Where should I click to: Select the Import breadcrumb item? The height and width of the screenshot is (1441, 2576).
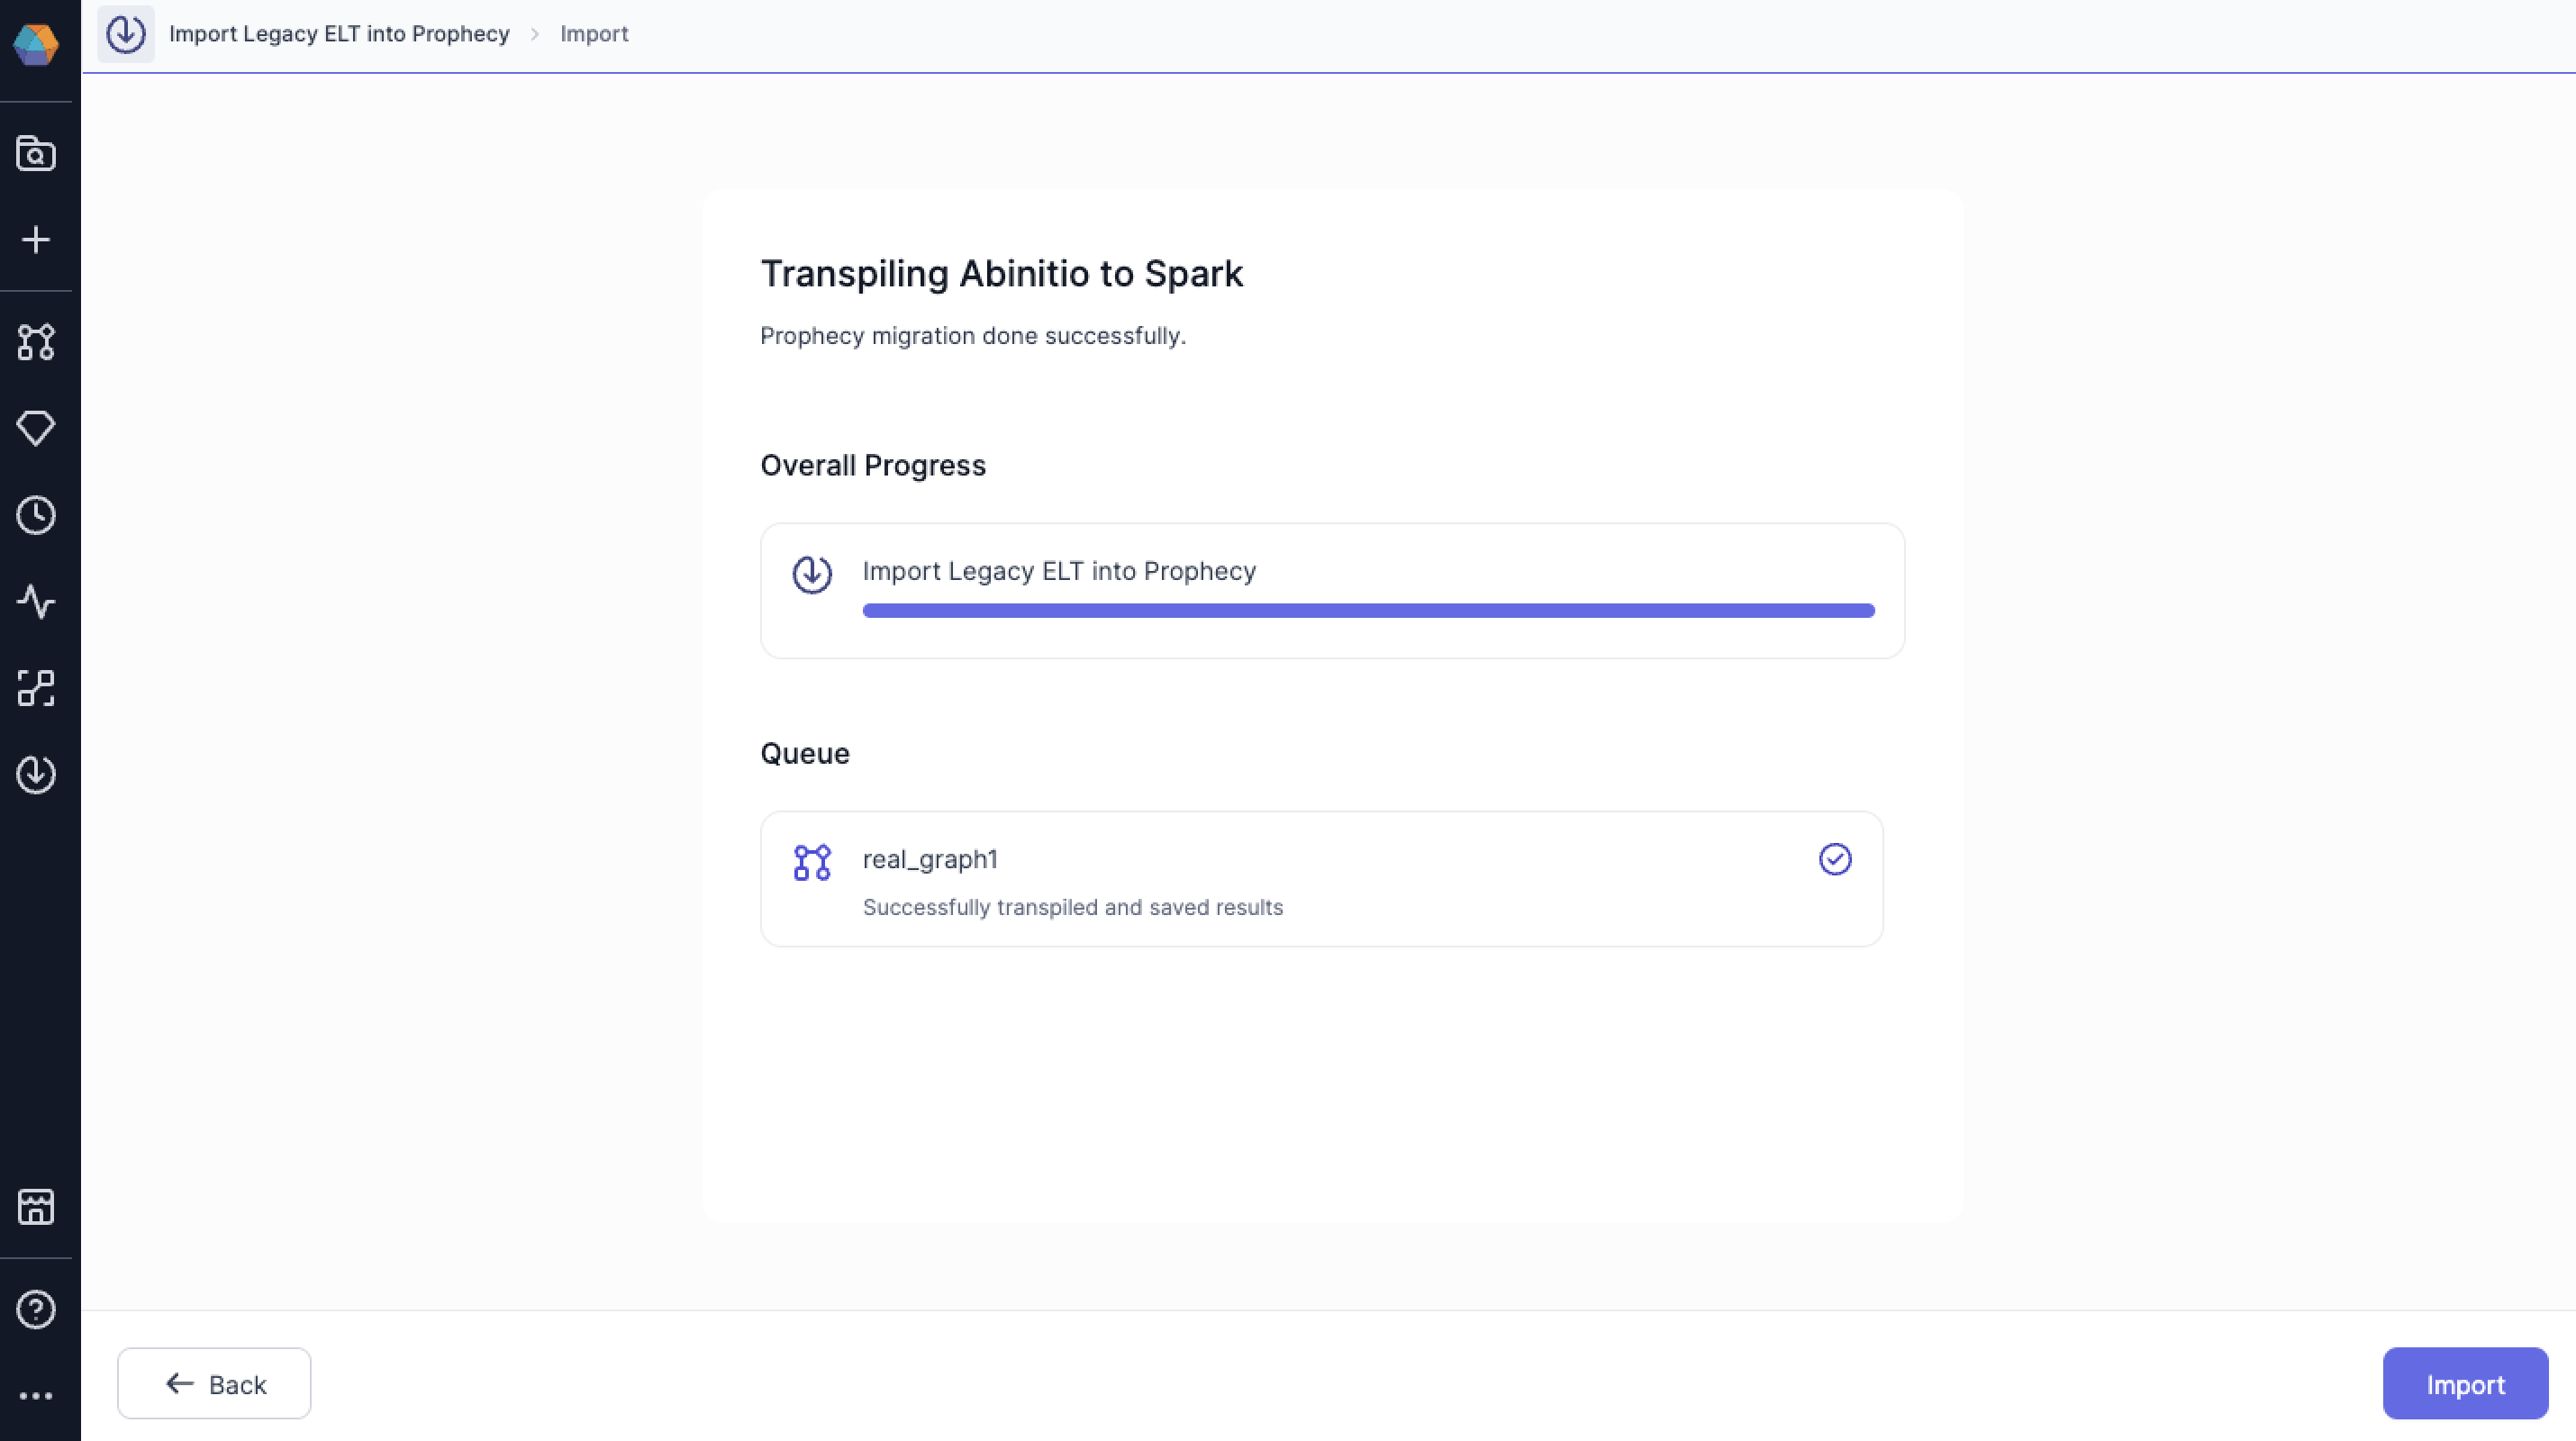(594, 33)
